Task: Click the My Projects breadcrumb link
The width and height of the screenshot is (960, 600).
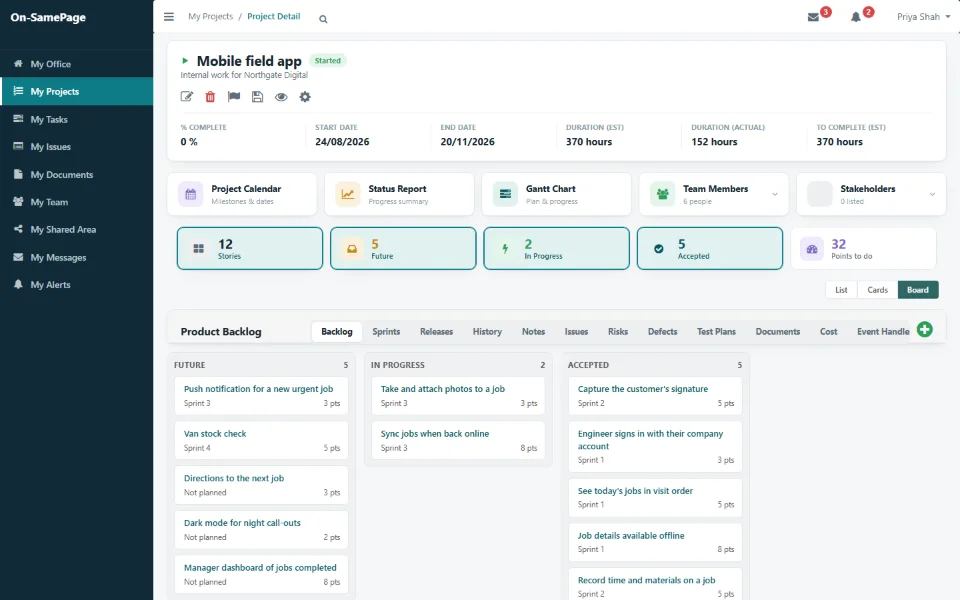Action: (x=211, y=17)
